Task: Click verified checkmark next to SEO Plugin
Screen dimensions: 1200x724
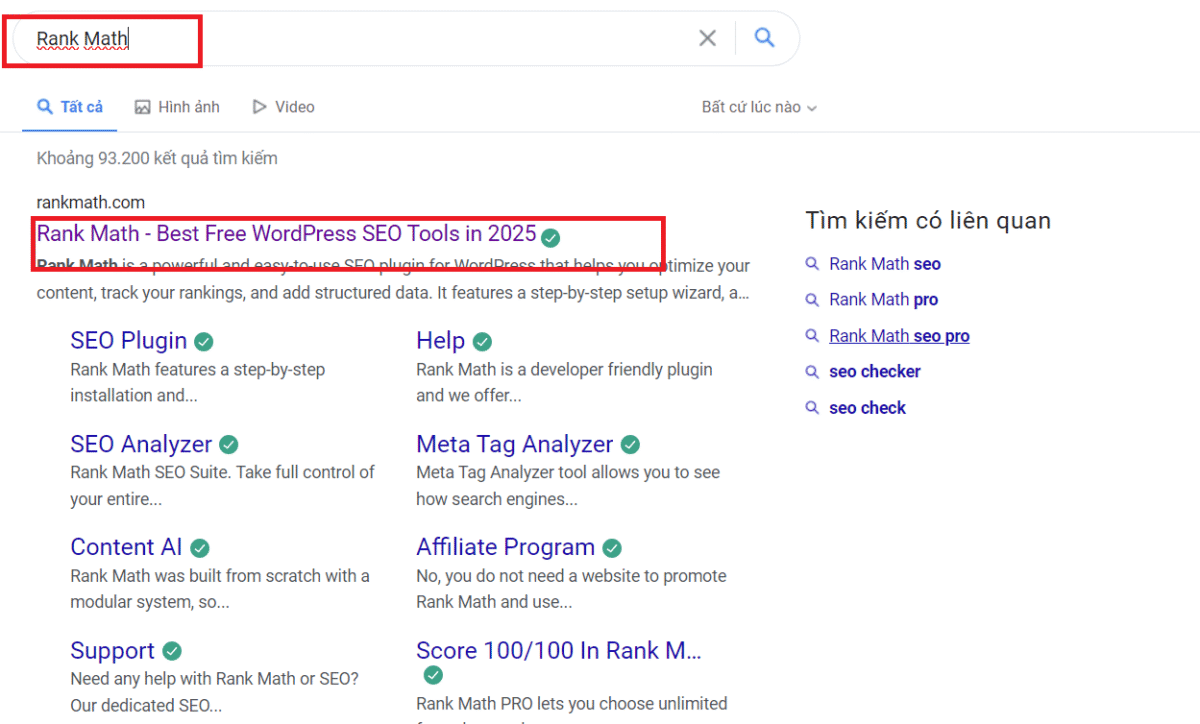Action: click(x=204, y=342)
